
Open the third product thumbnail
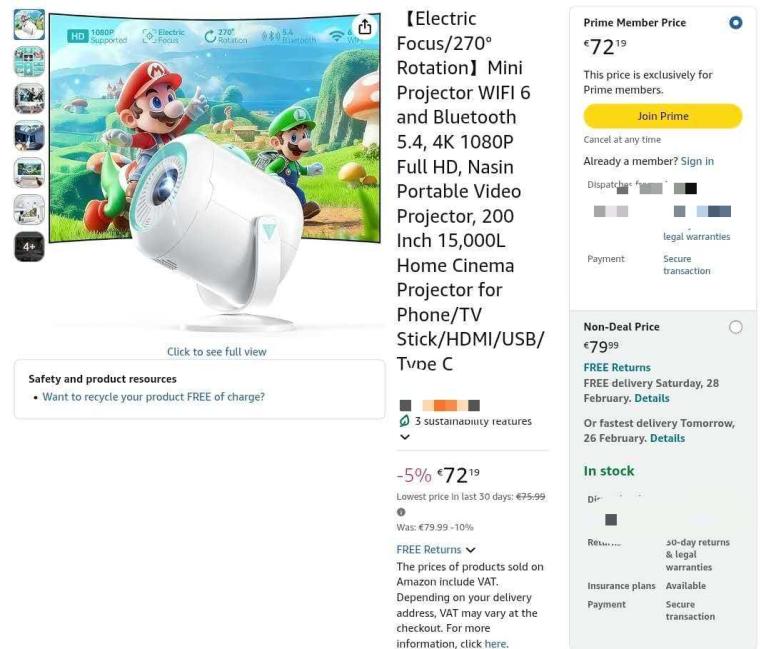29,98
